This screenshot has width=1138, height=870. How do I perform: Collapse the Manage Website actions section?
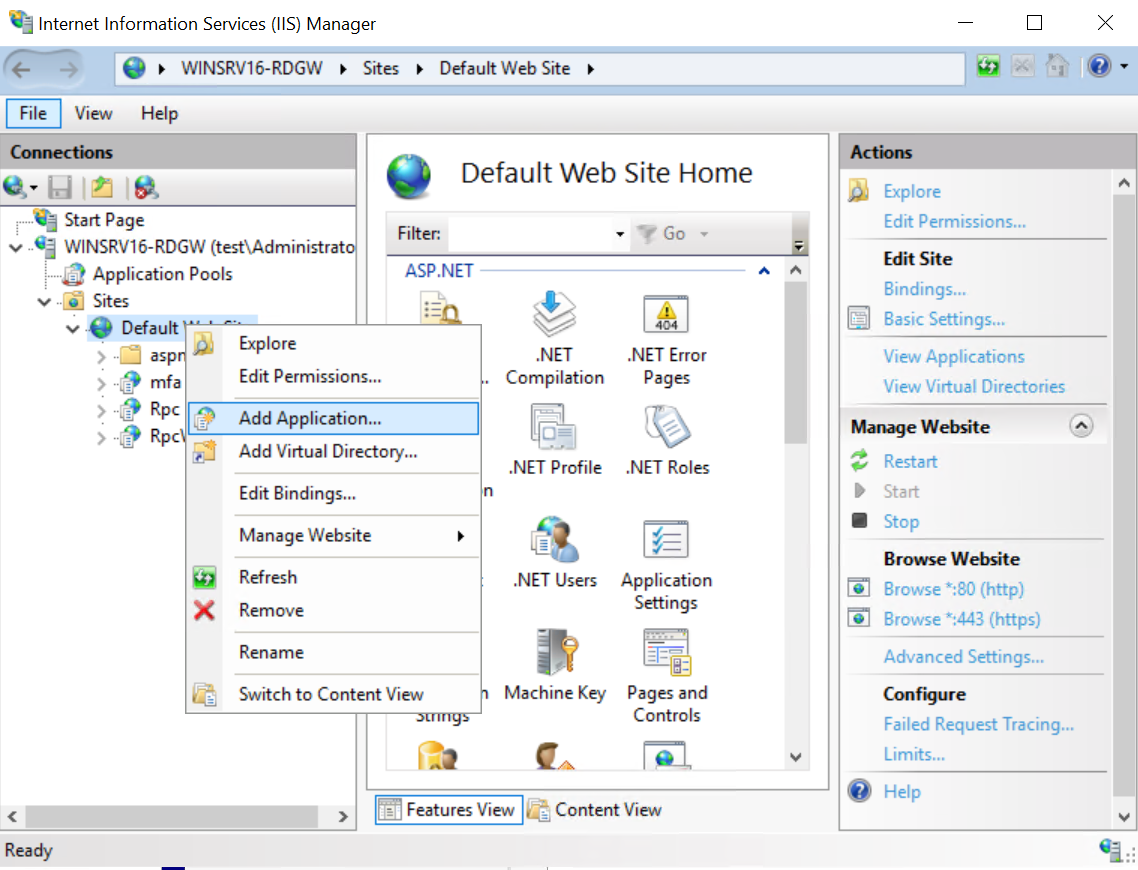point(1080,426)
